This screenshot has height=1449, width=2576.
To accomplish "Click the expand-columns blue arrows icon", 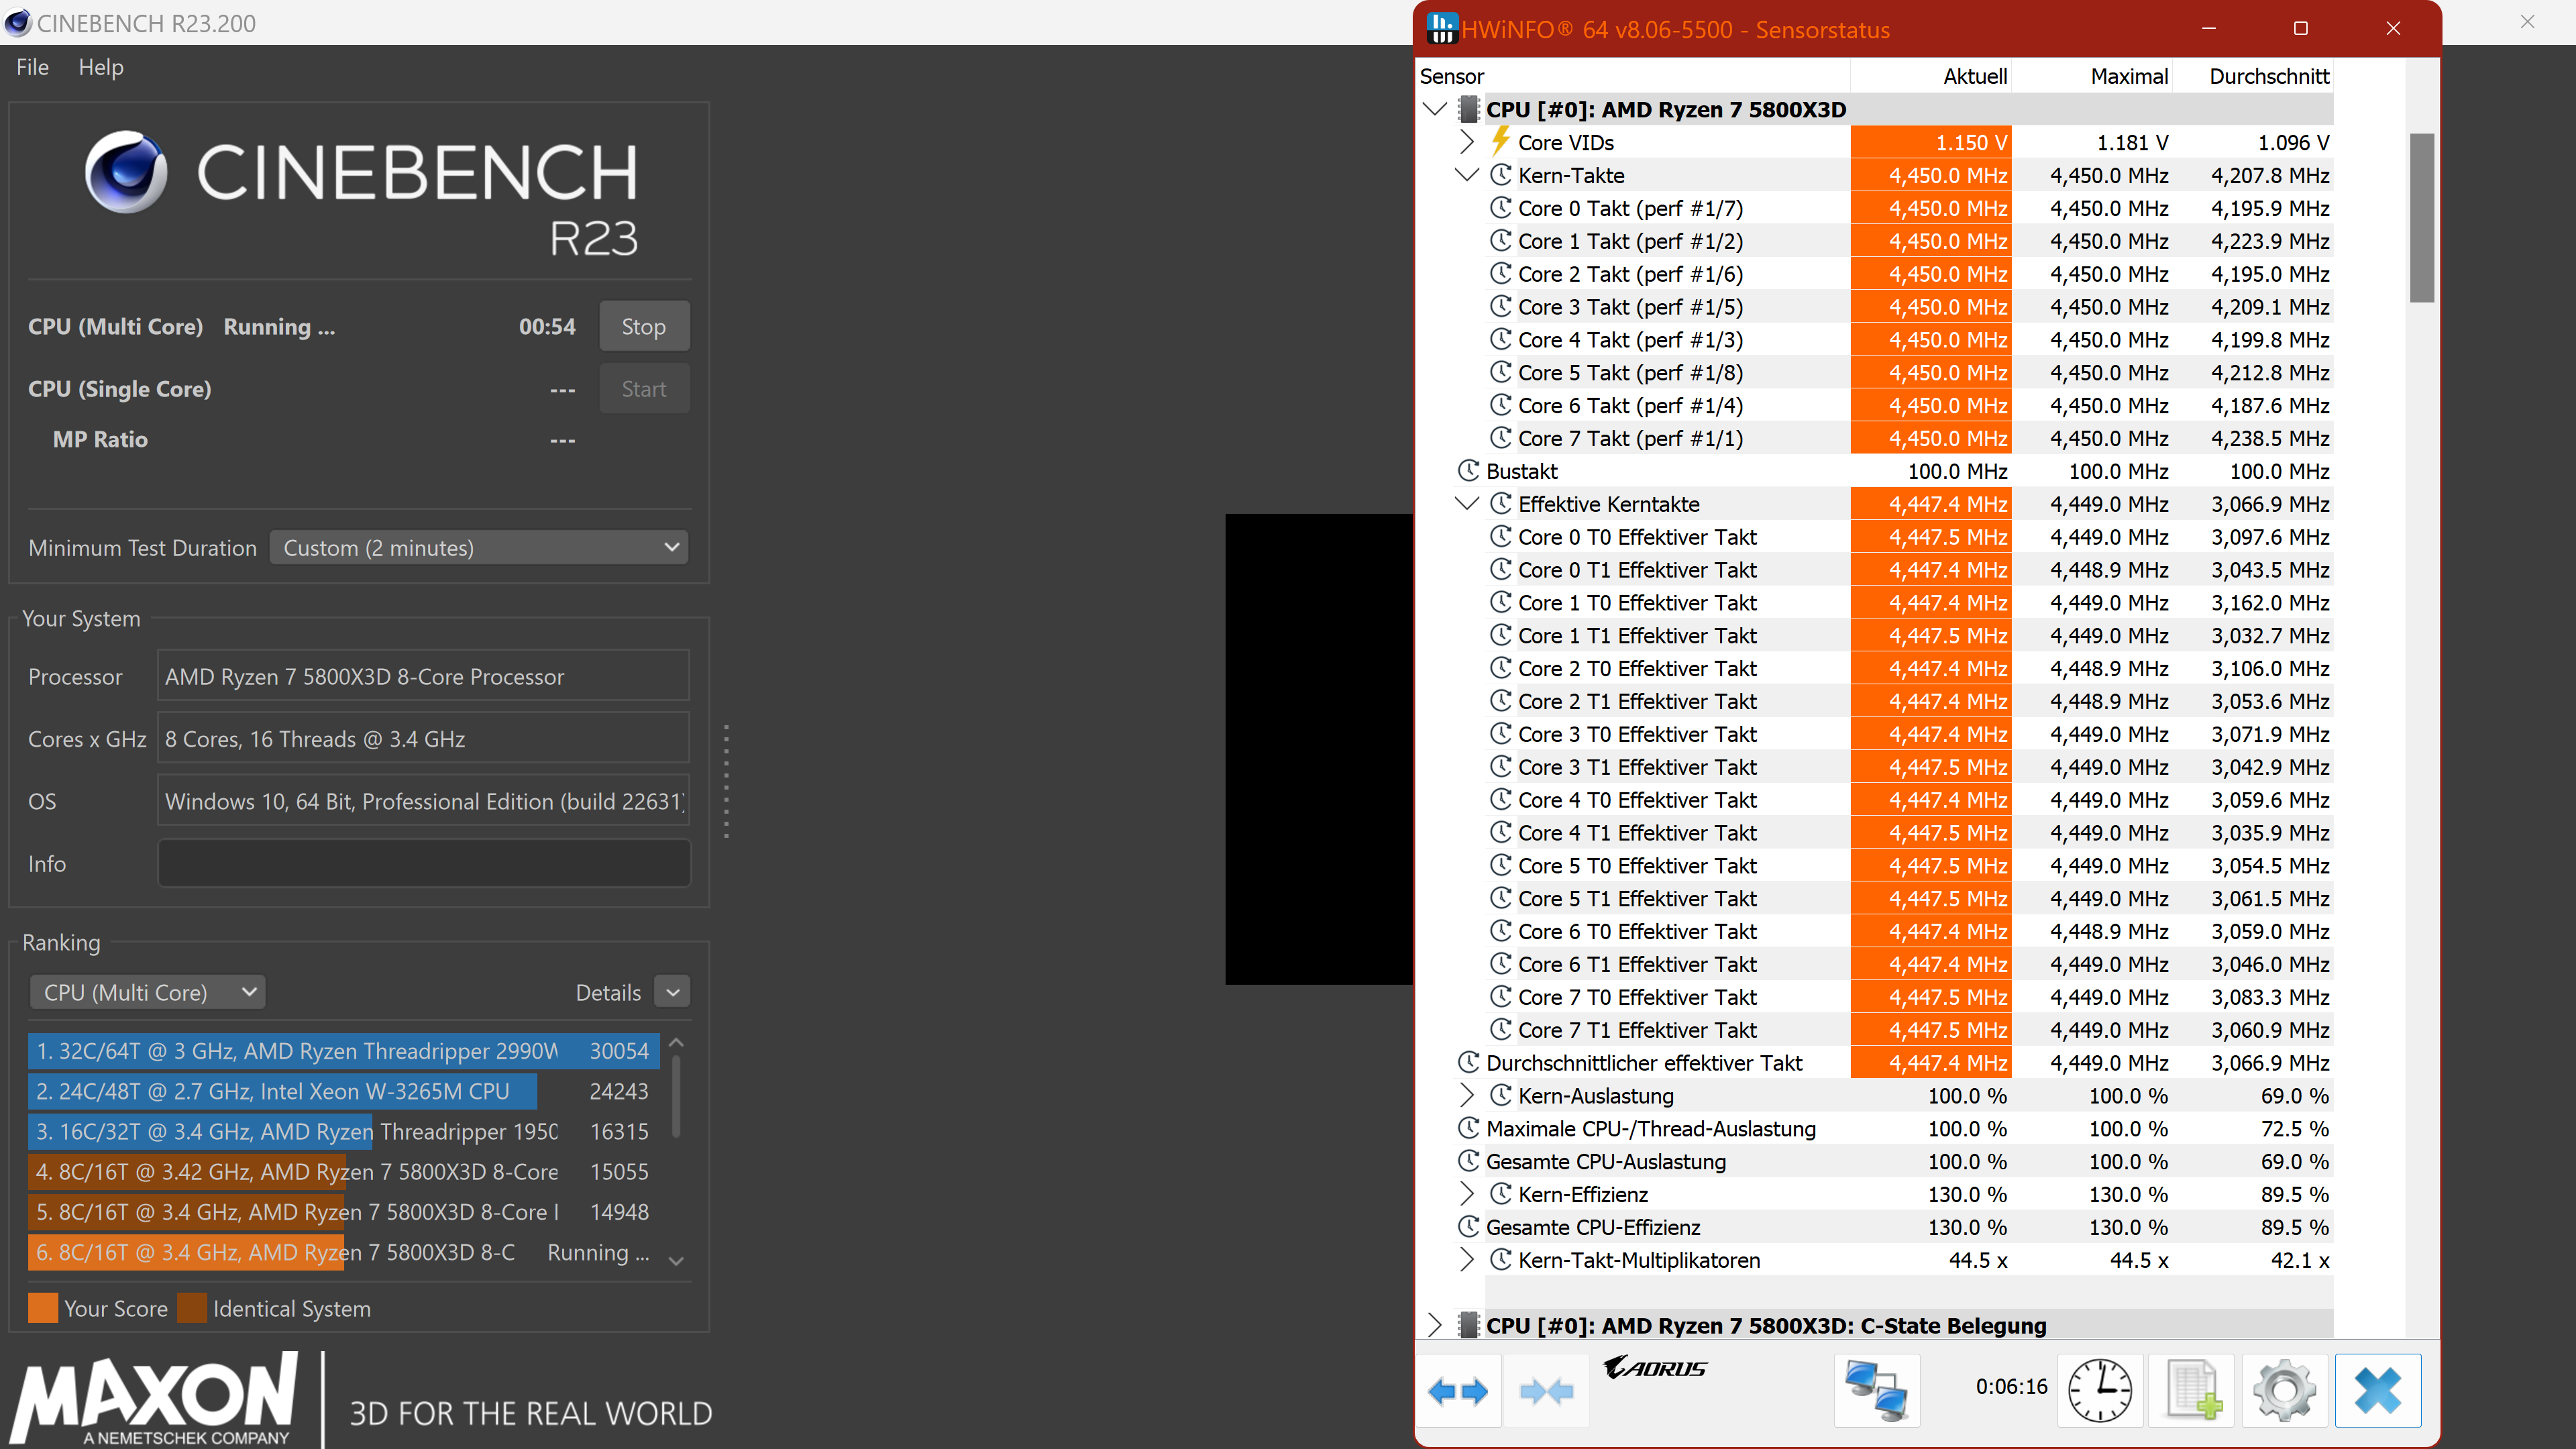I will click(1458, 1390).
